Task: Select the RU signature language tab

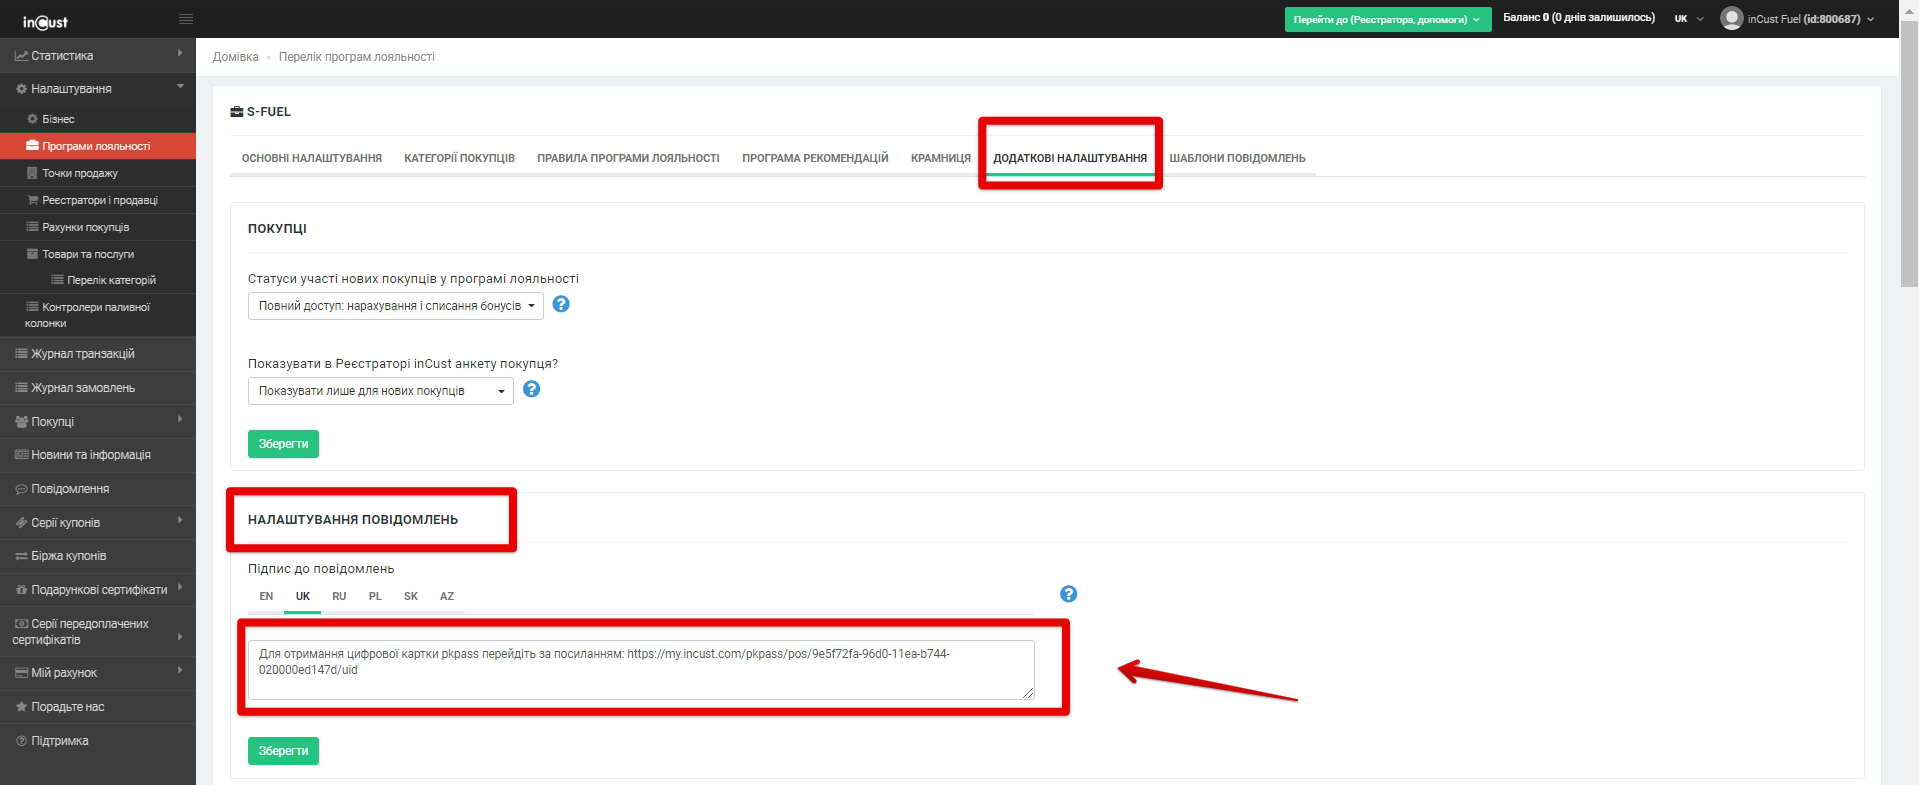Action: coord(339,596)
